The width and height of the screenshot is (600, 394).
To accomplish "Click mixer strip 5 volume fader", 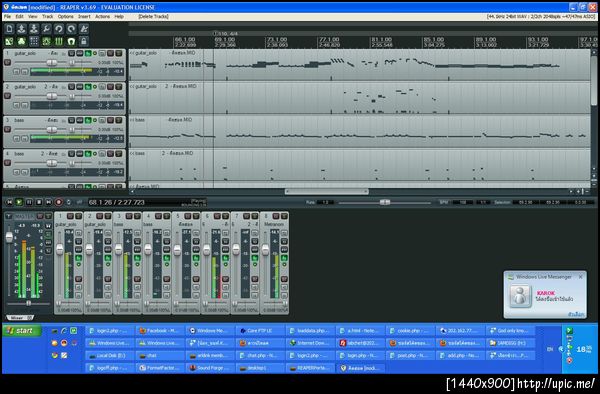I will 177,250.
